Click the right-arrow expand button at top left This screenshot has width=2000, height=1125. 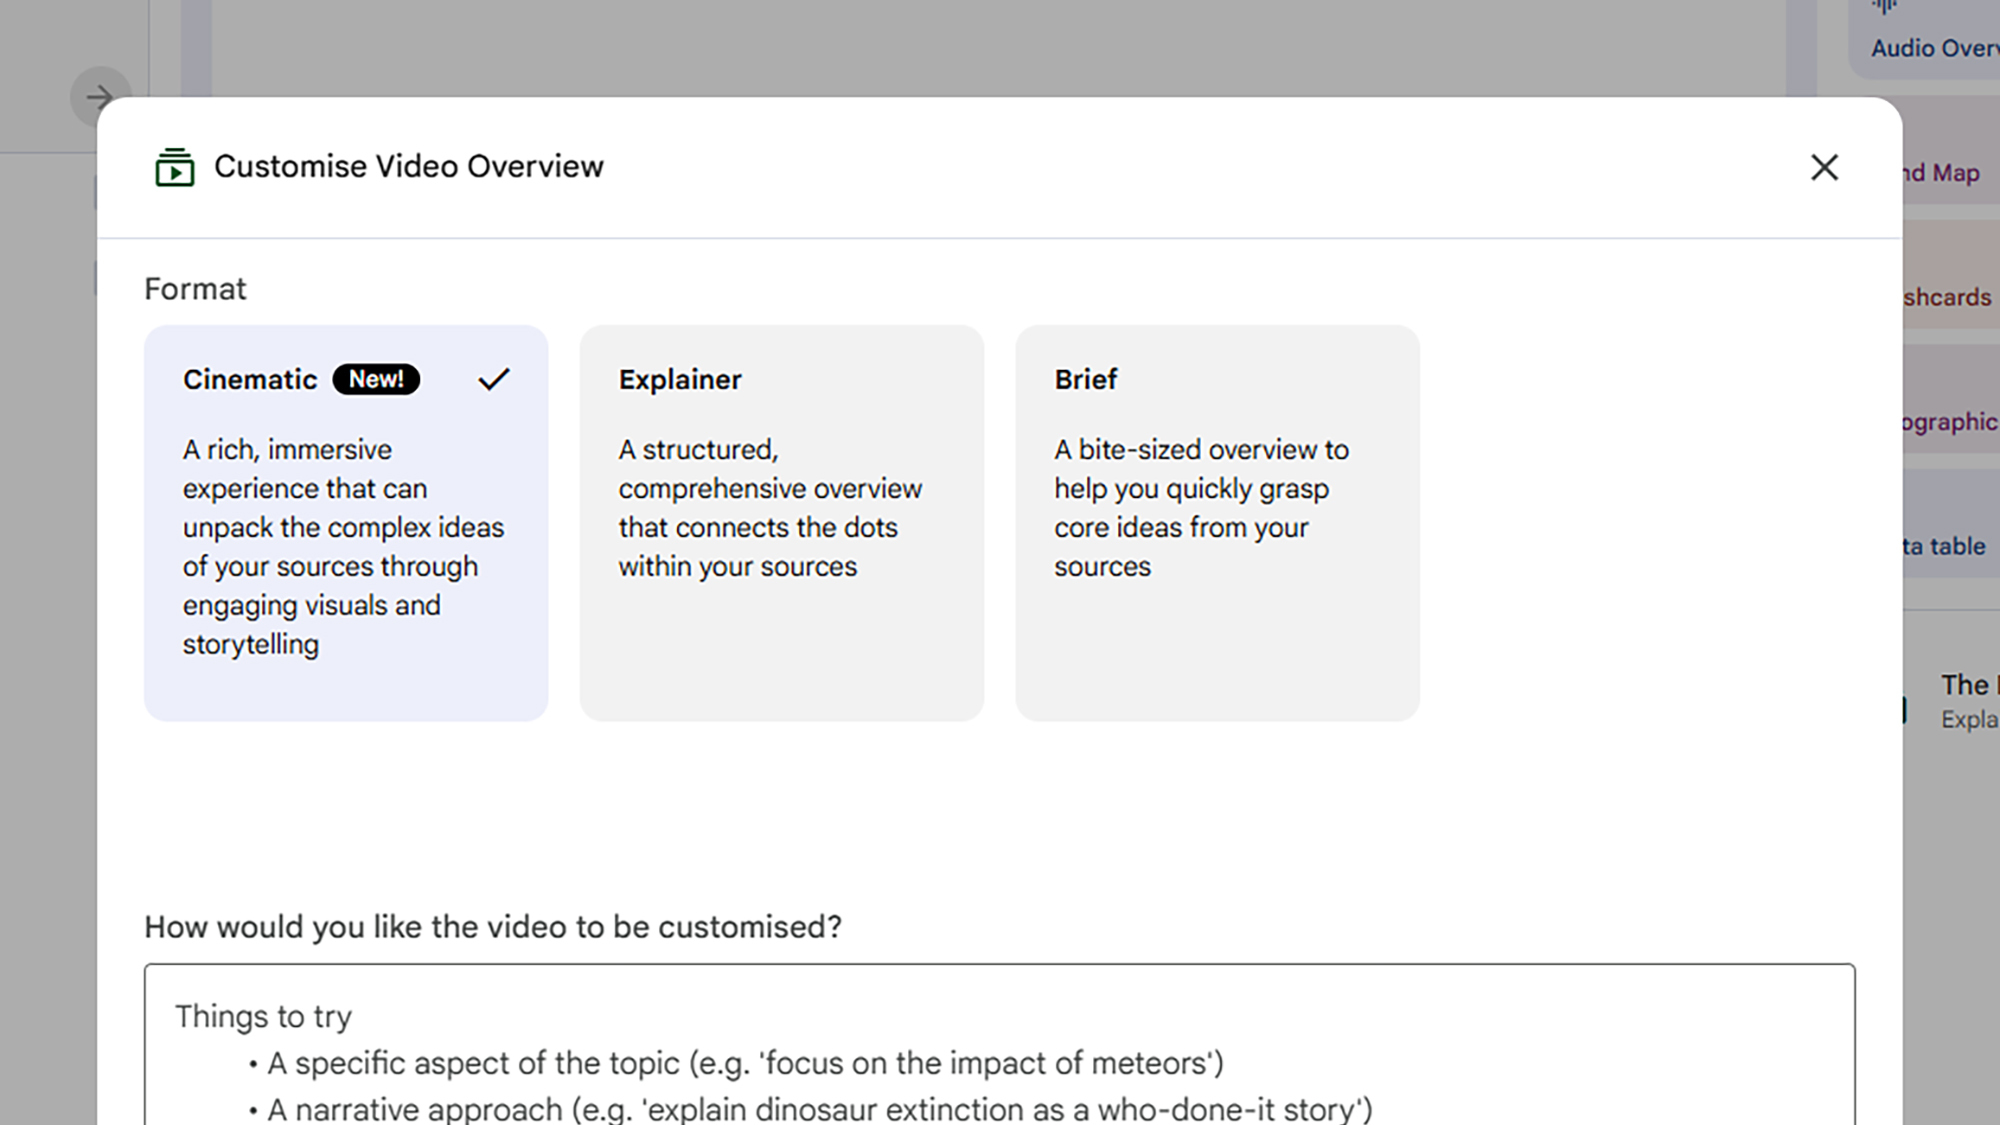(x=99, y=97)
